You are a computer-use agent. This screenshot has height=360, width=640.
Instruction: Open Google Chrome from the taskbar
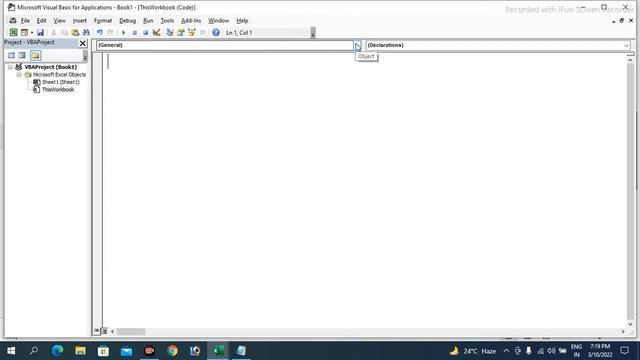[x=172, y=351]
